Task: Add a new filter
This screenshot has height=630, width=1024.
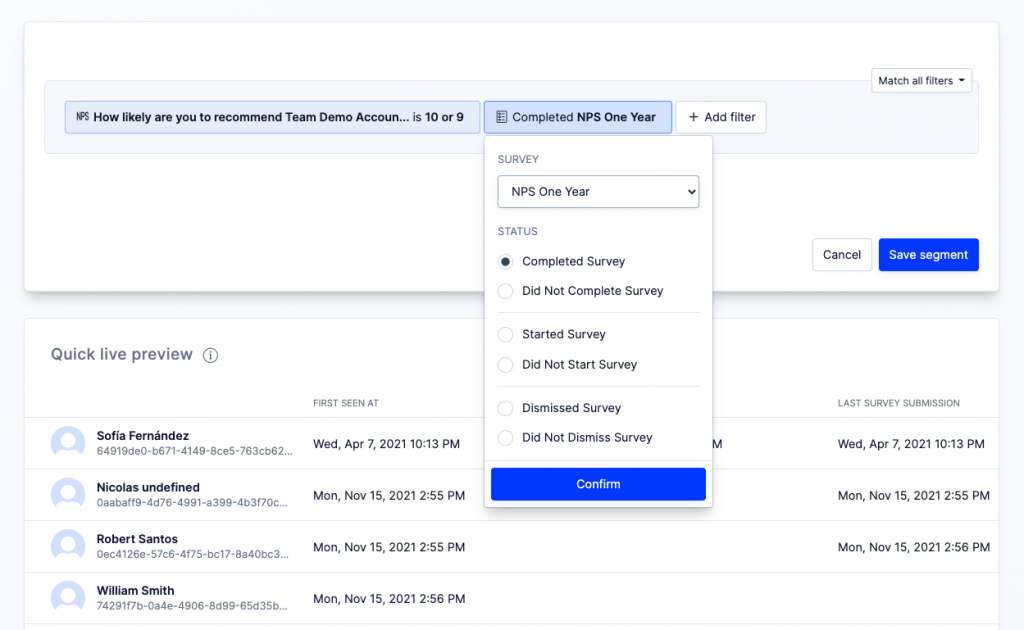Action: point(721,117)
